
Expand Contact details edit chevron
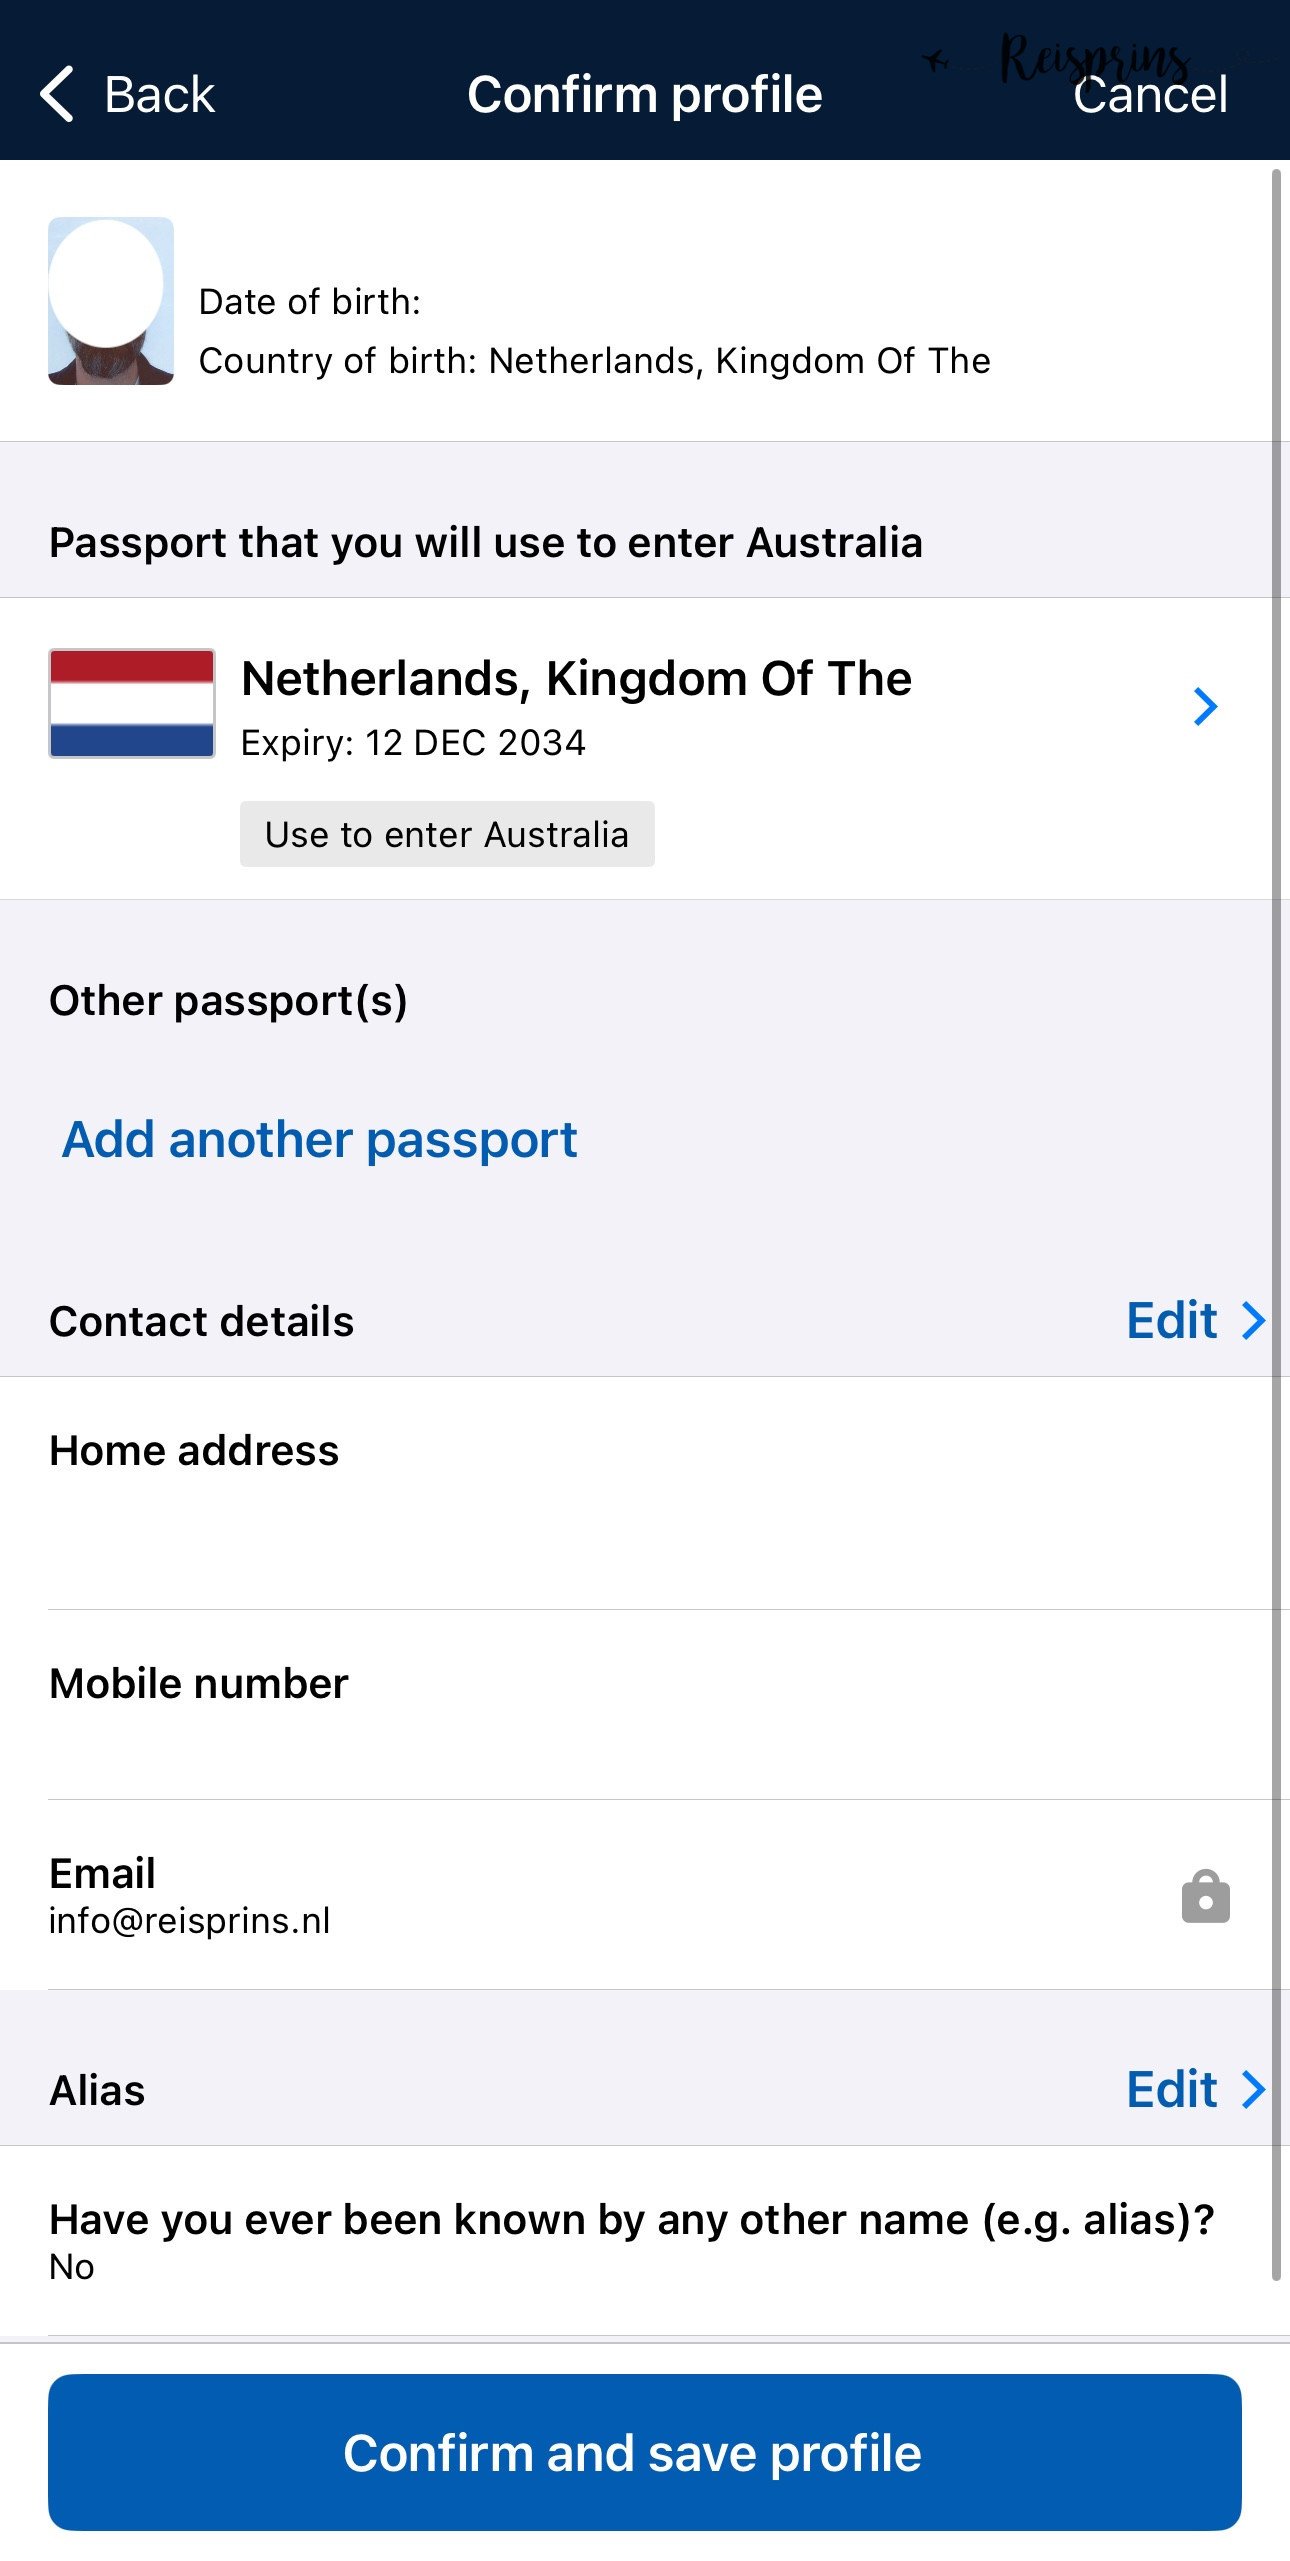click(x=1254, y=1320)
